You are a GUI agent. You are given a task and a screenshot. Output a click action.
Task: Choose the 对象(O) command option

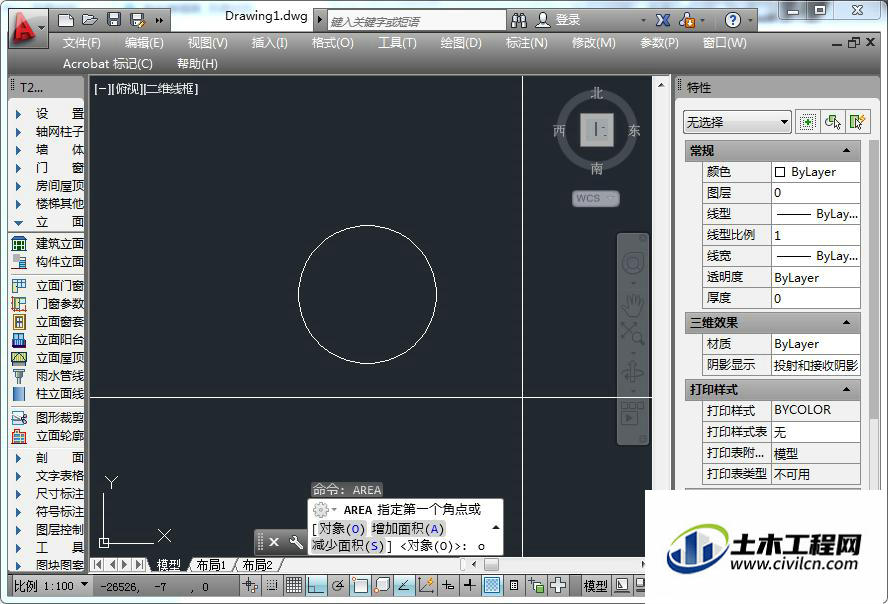coord(341,529)
